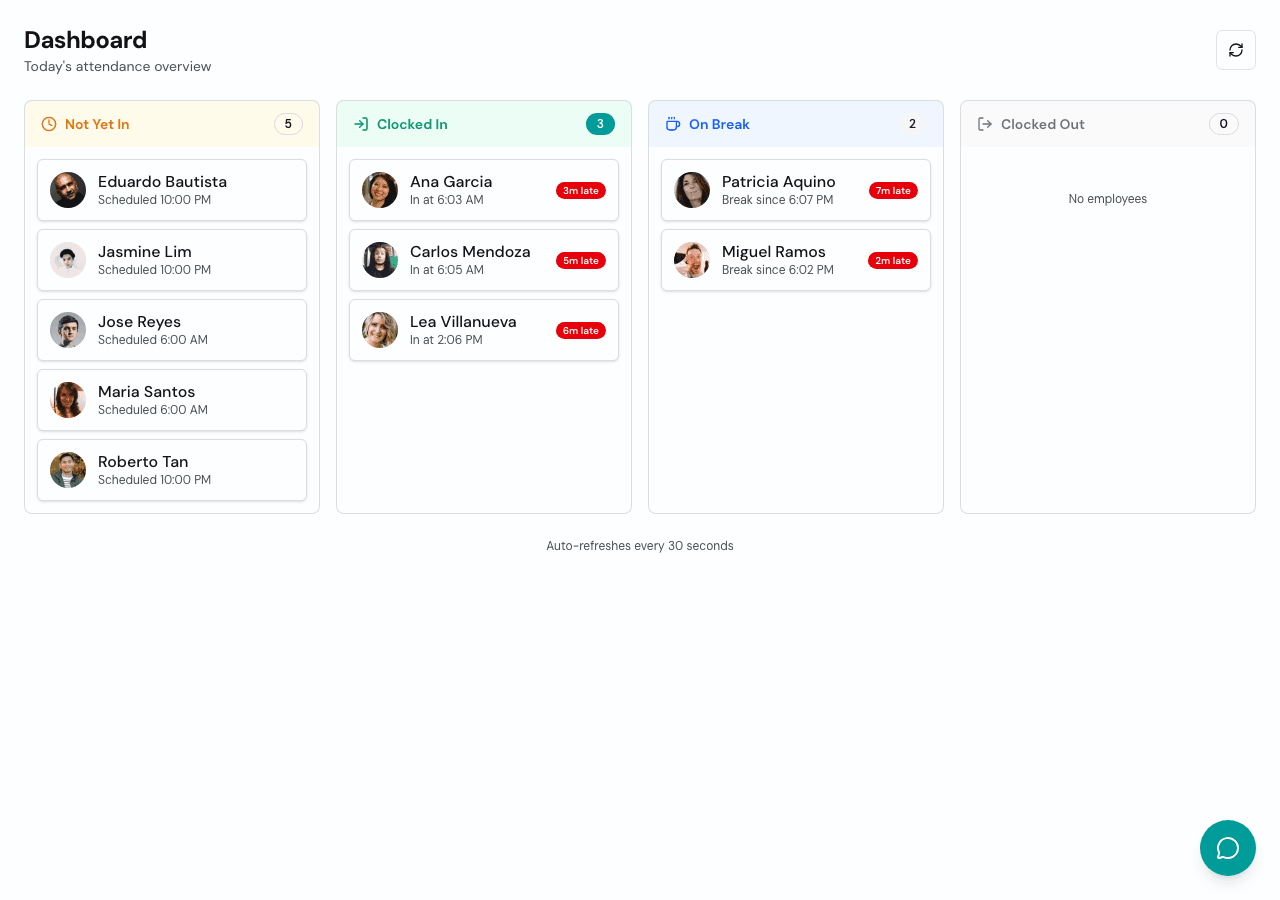Screen dimensions: 1280x900
Task: Click Miguel Ramos's avatar photo
Action: pyautogui.click(x=691, y=259)
